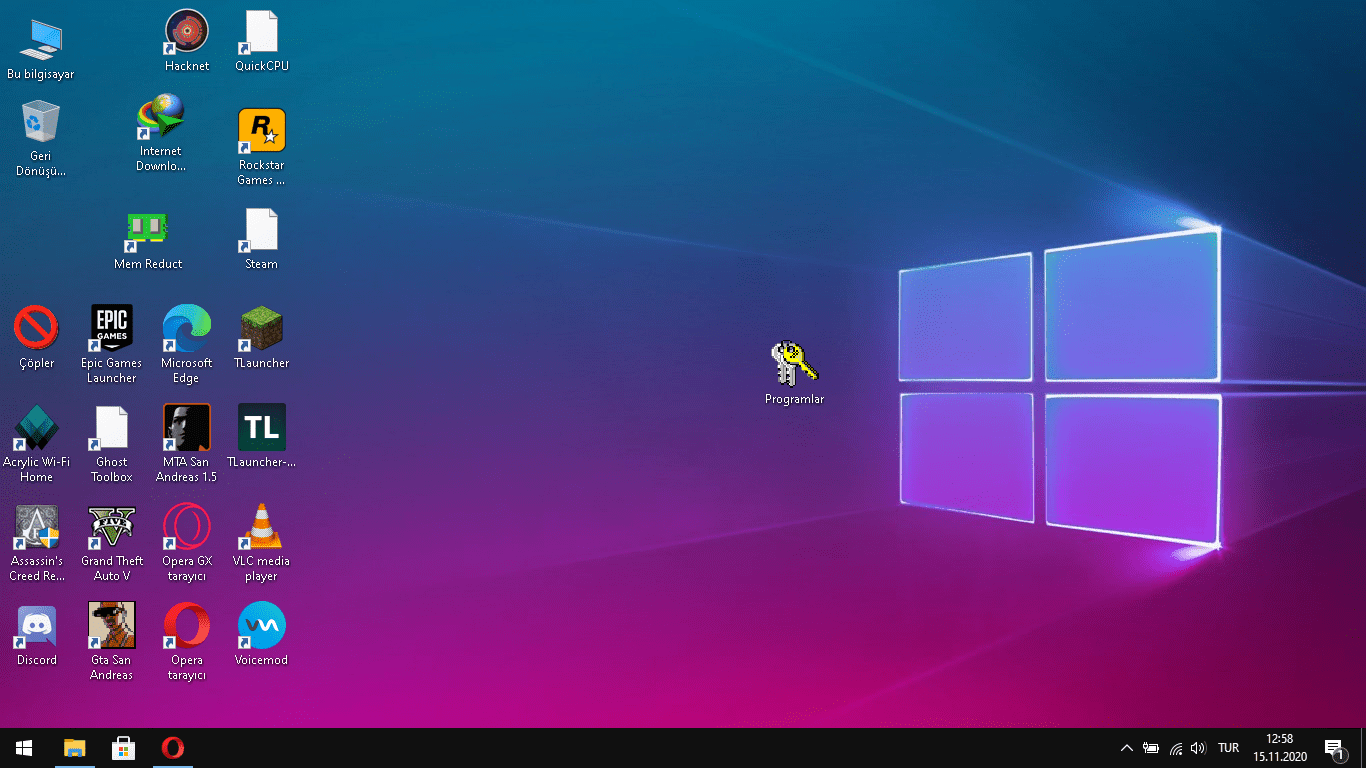Open the volume speaker tray icon
Screen dimensions: 1366x768
click(x=1198, y=748)
